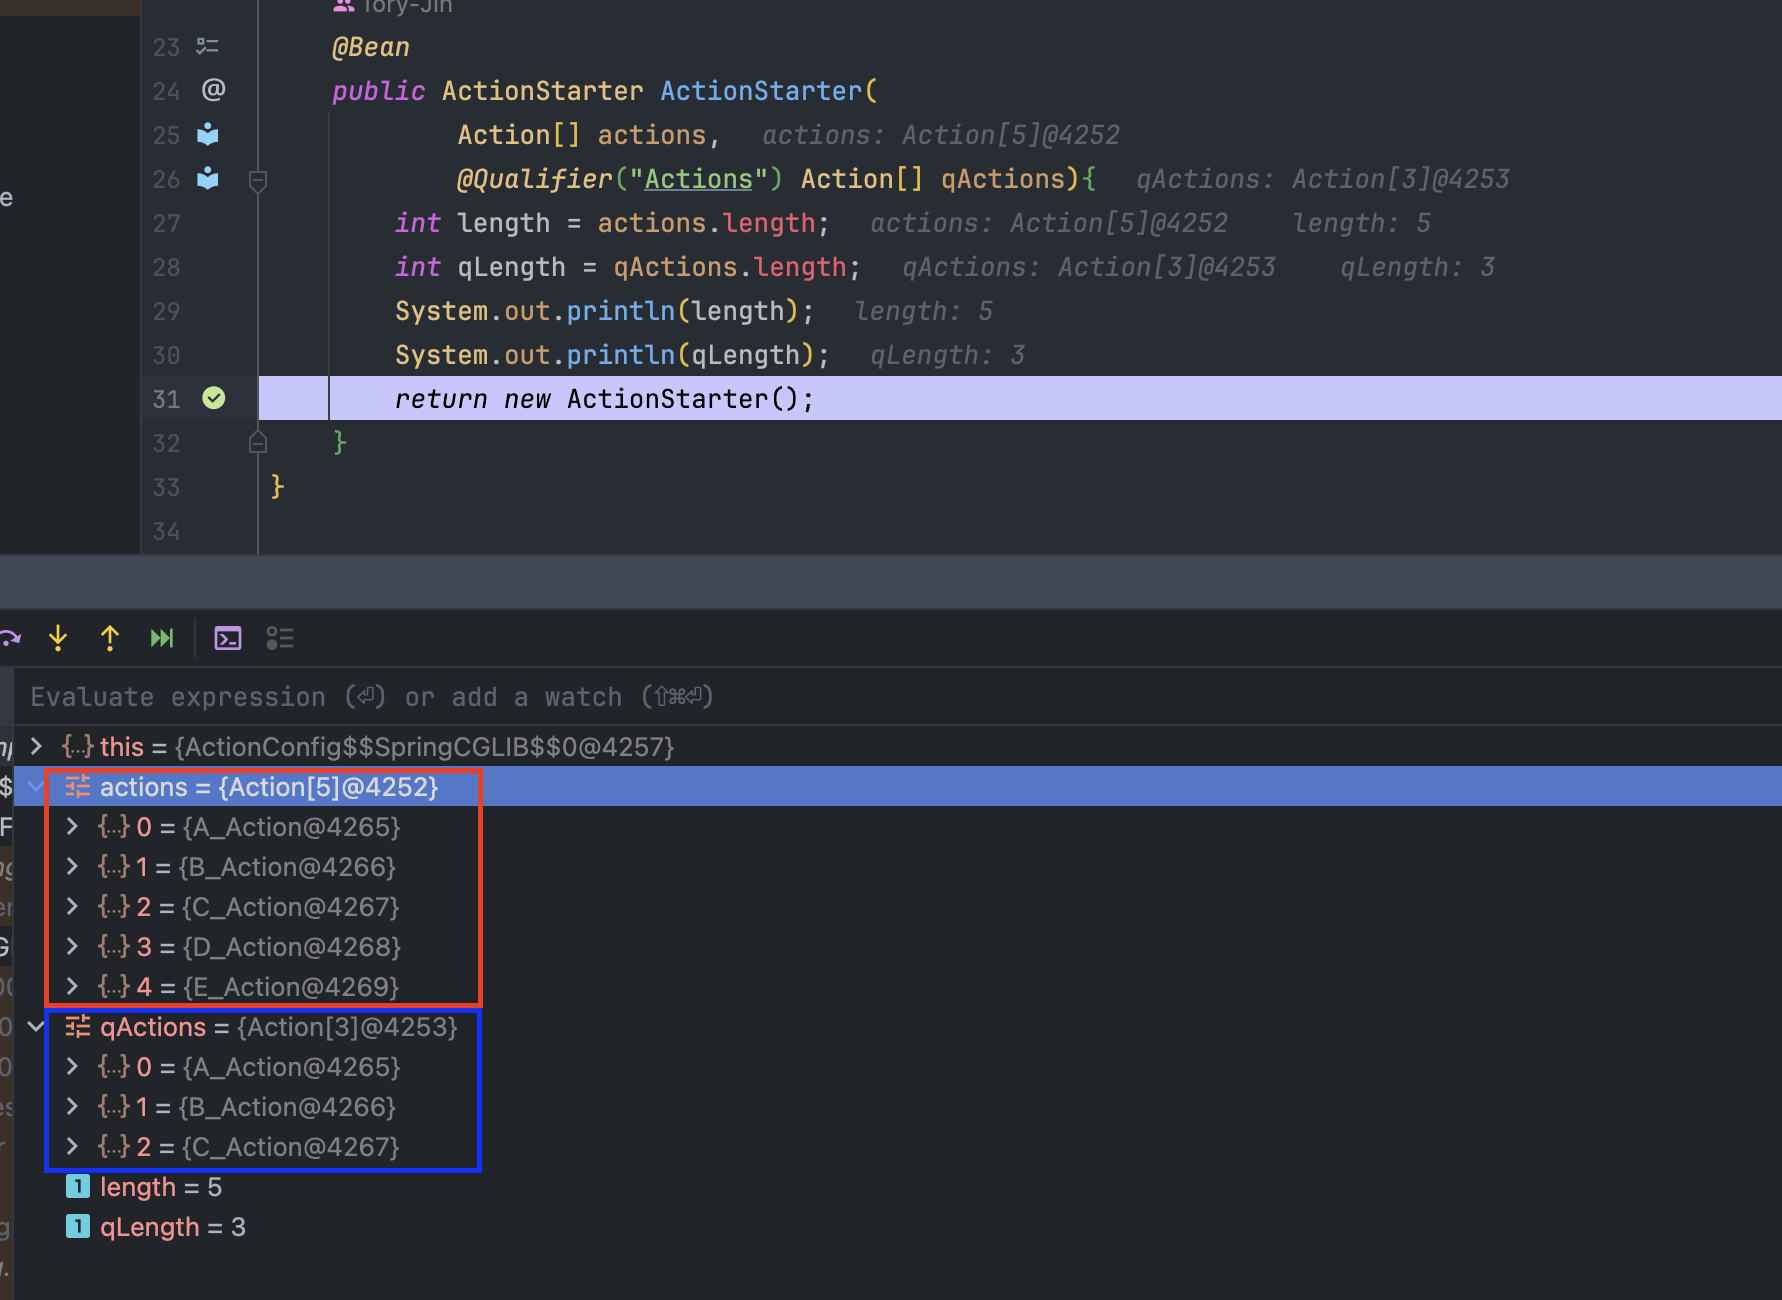Expand the 'this' variable node
1782x1300 pixels.
click(36, 746)
